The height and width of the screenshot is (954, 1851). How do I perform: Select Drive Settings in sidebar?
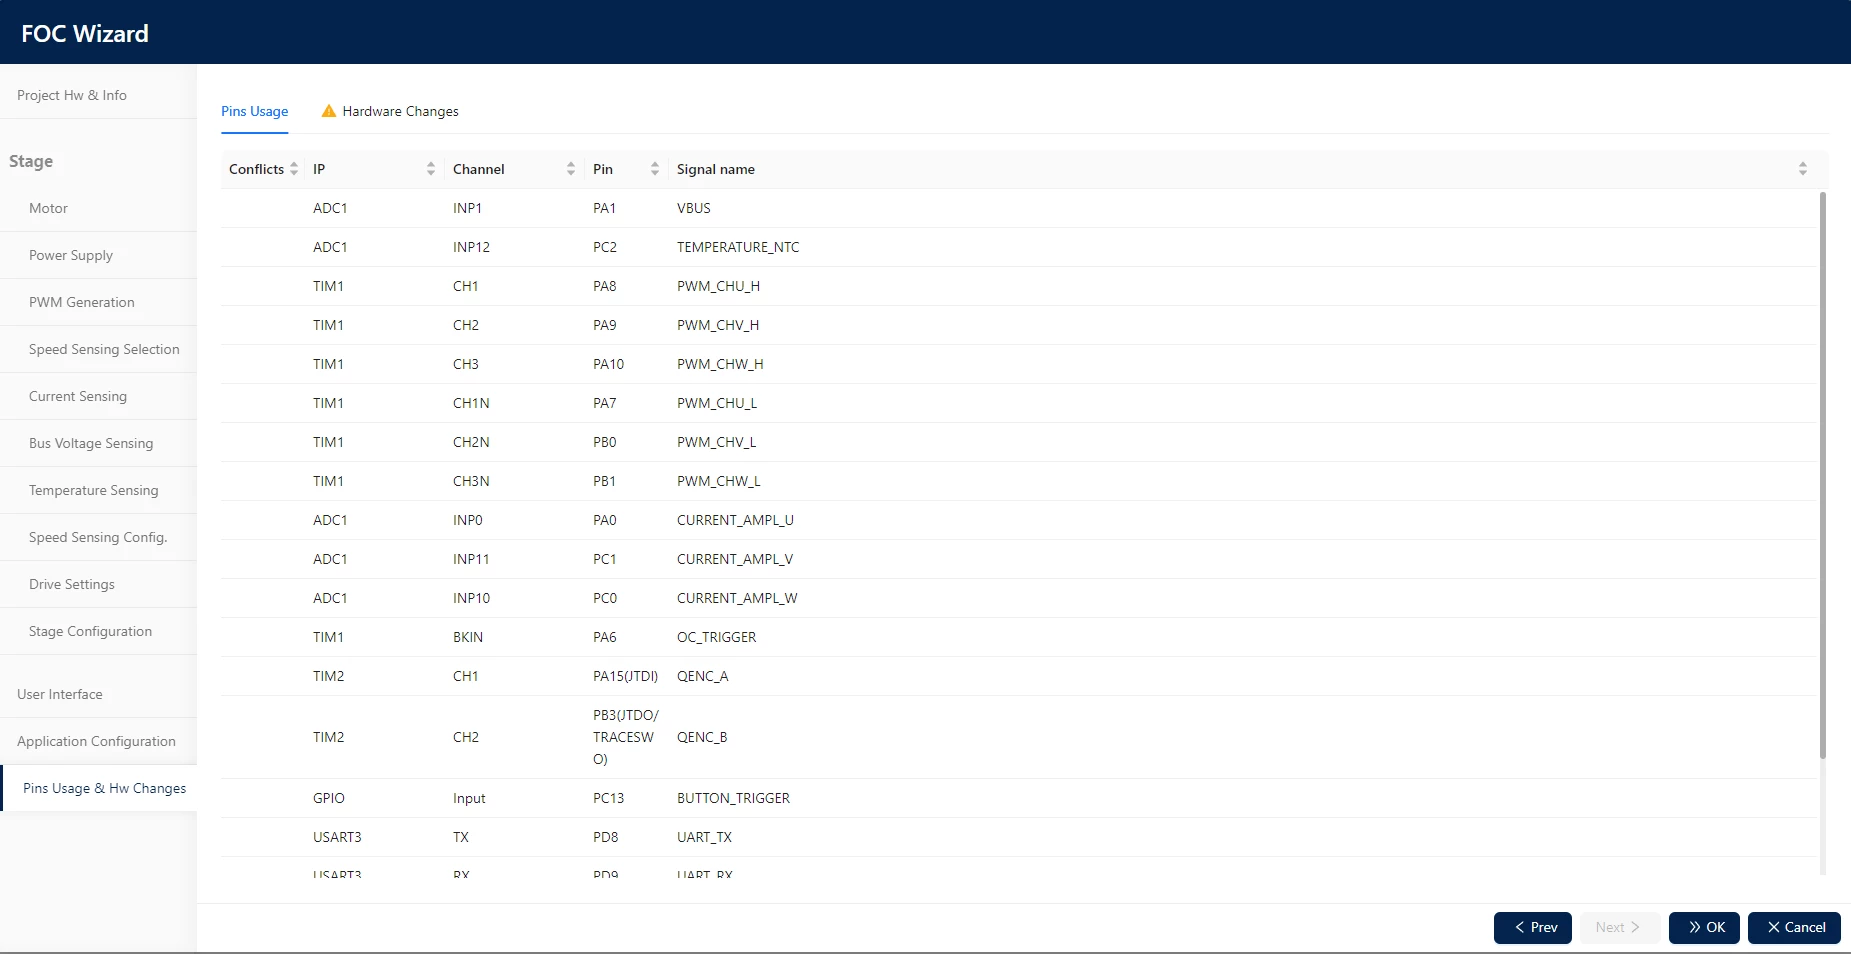72,584
